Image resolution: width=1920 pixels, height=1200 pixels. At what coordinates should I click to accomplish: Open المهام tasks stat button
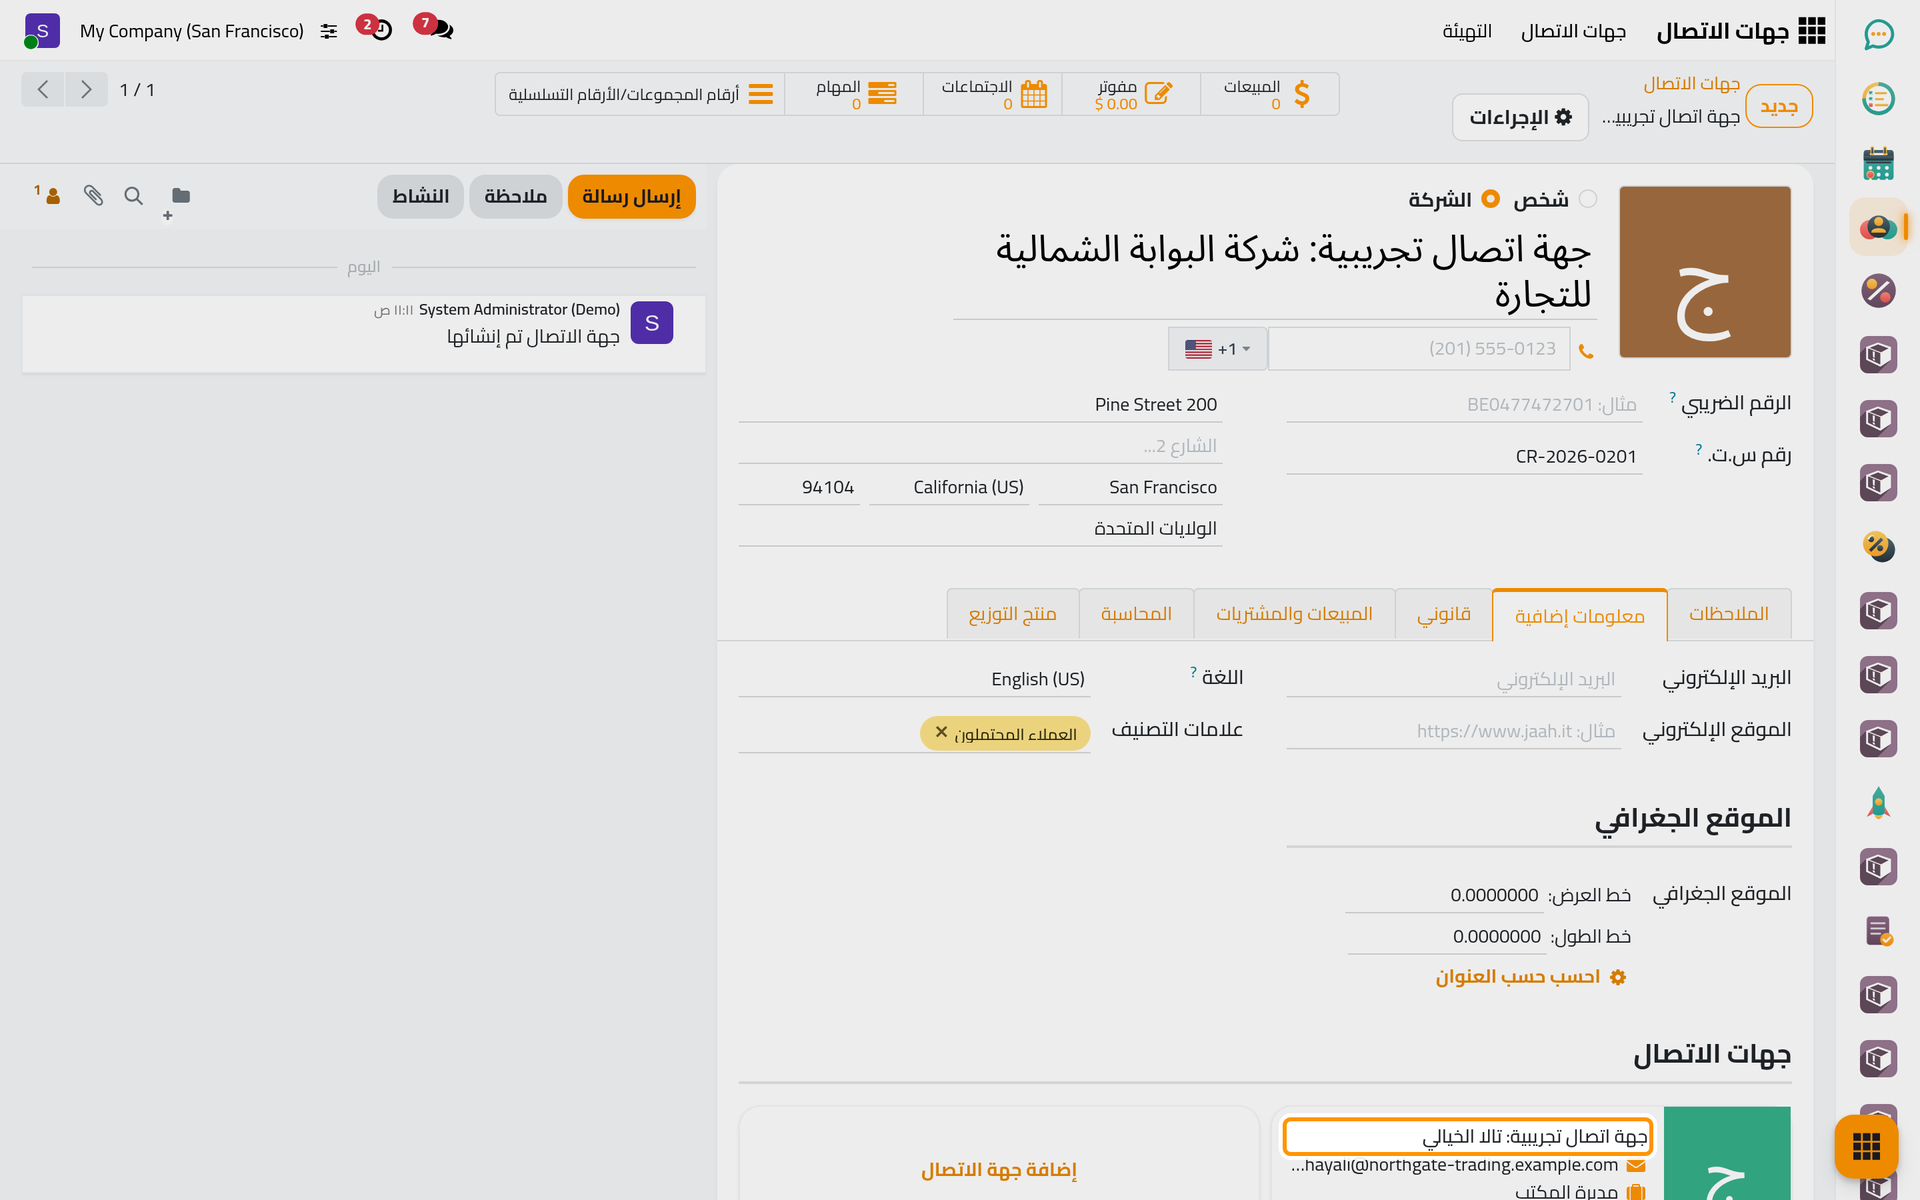854,94
